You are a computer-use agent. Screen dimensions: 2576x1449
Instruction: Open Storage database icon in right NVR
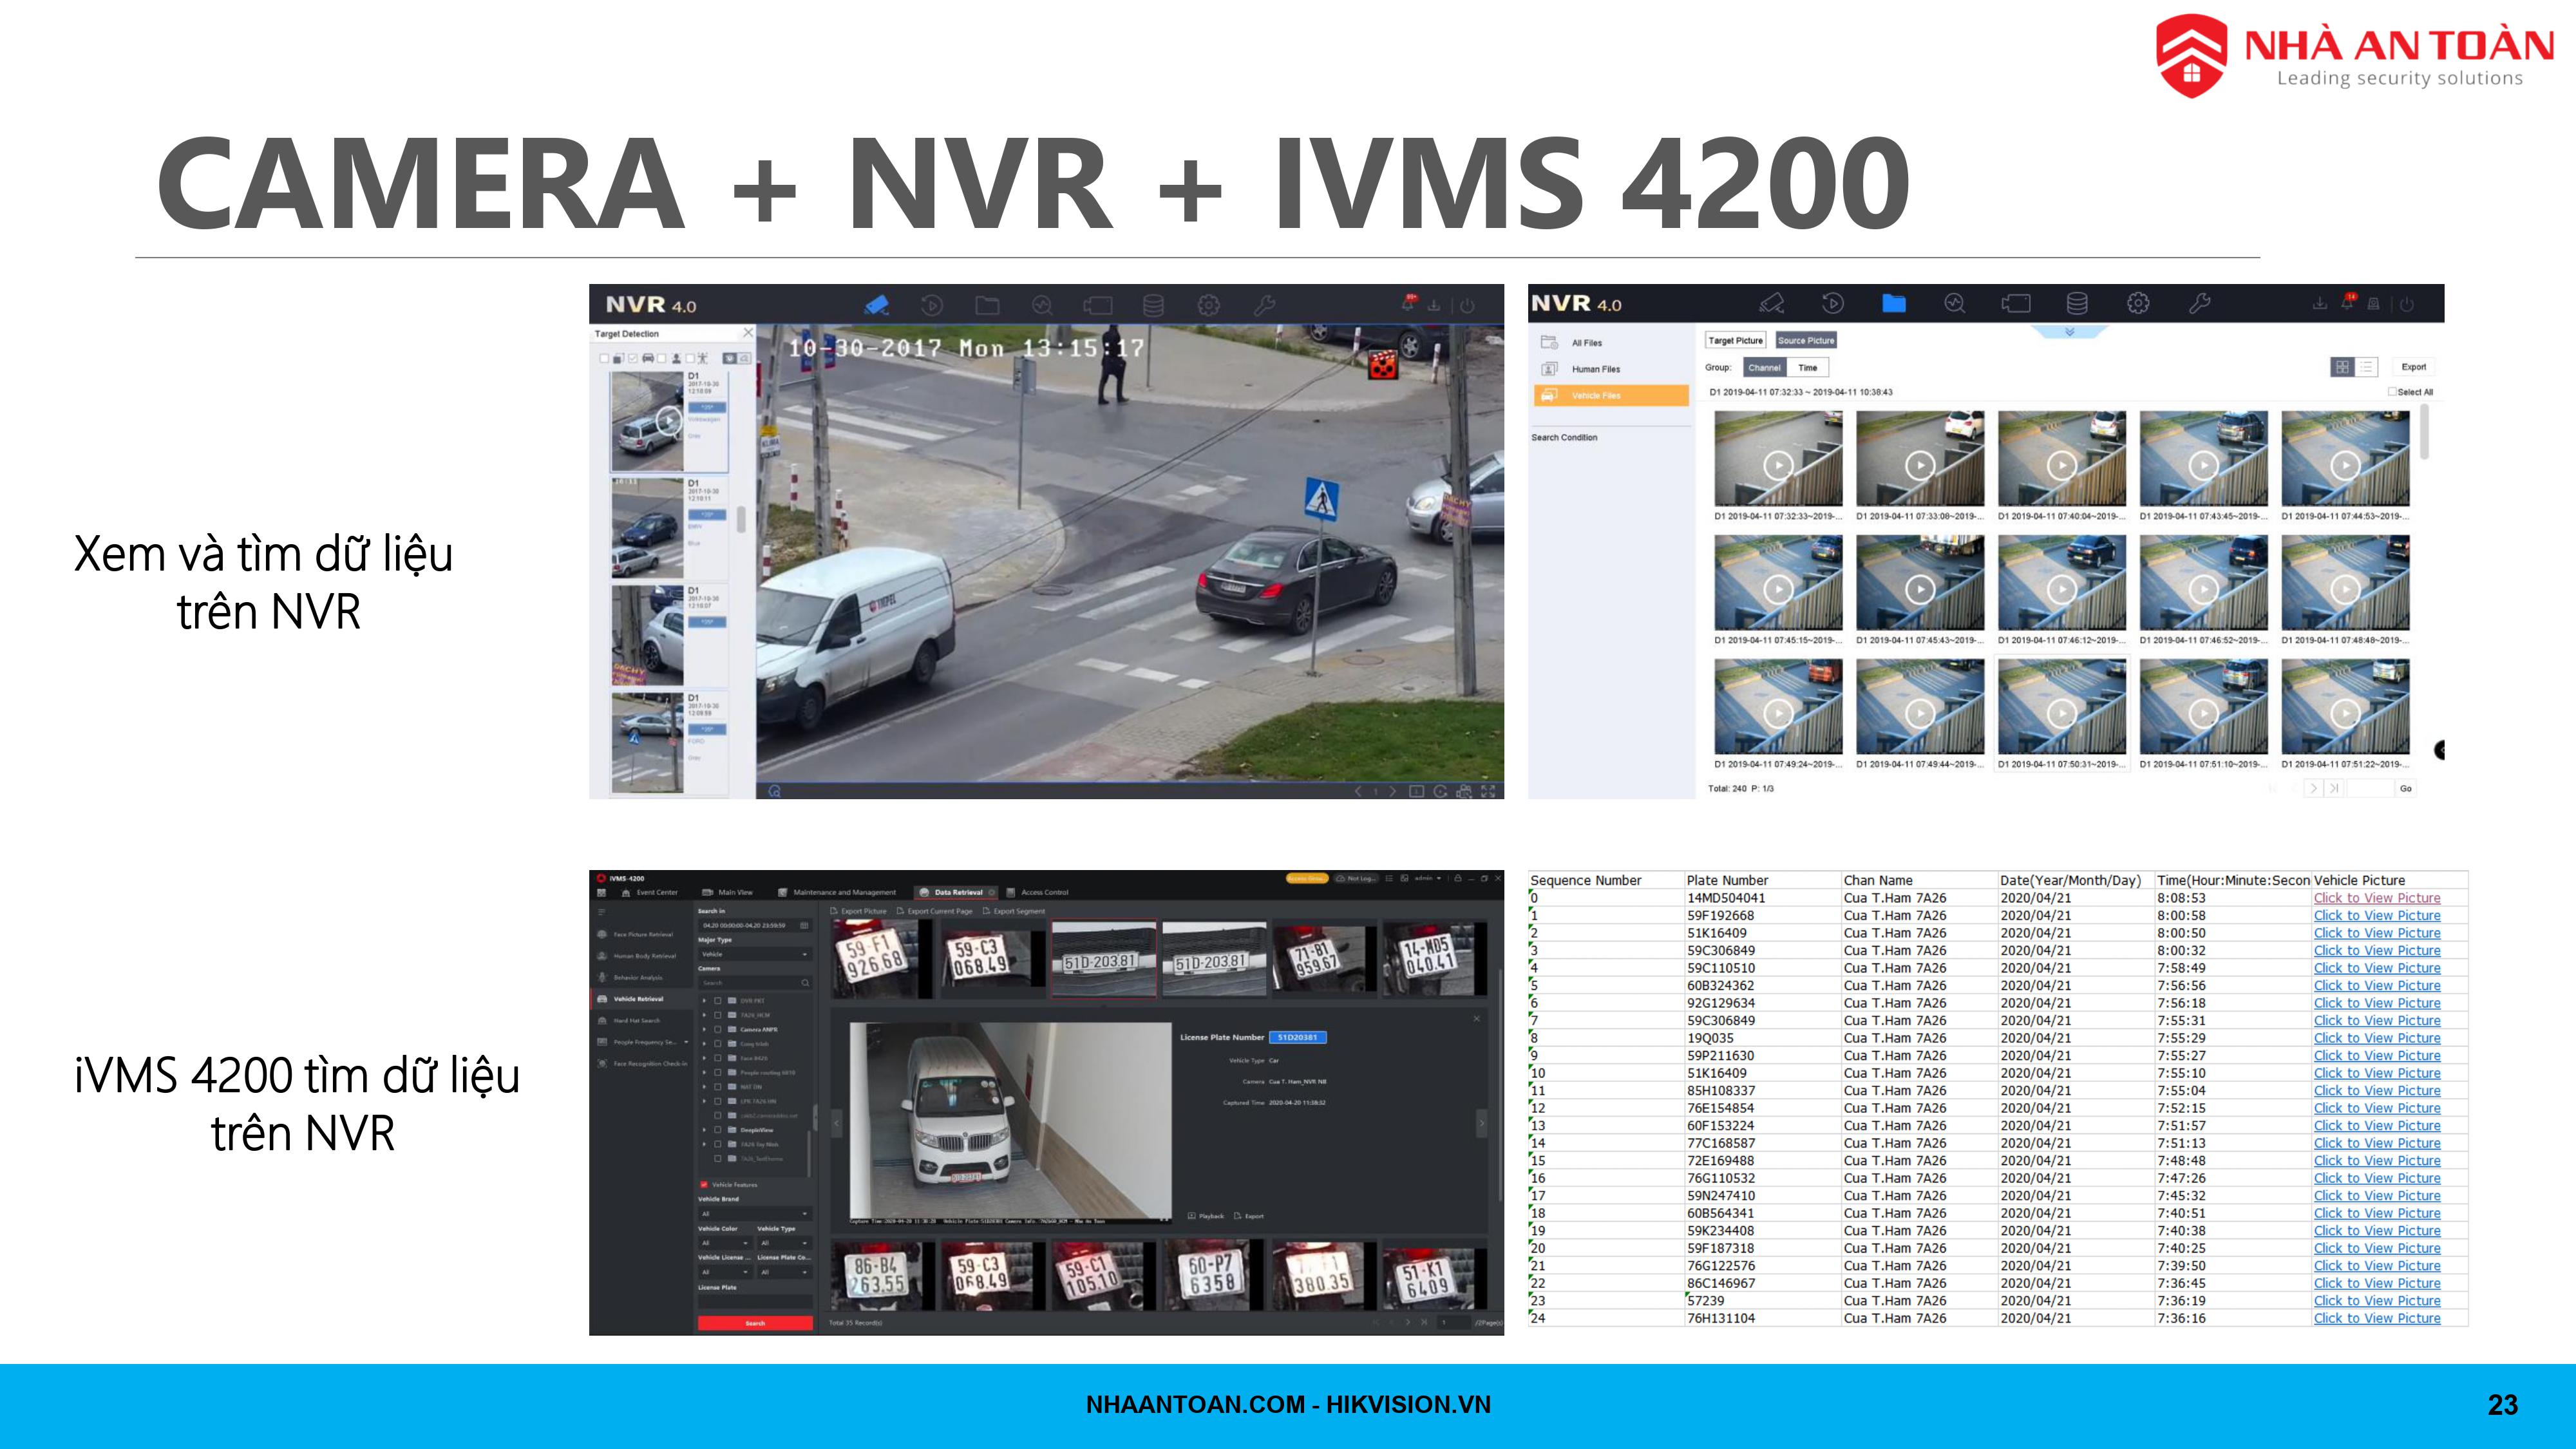(x=2076, y=303)
